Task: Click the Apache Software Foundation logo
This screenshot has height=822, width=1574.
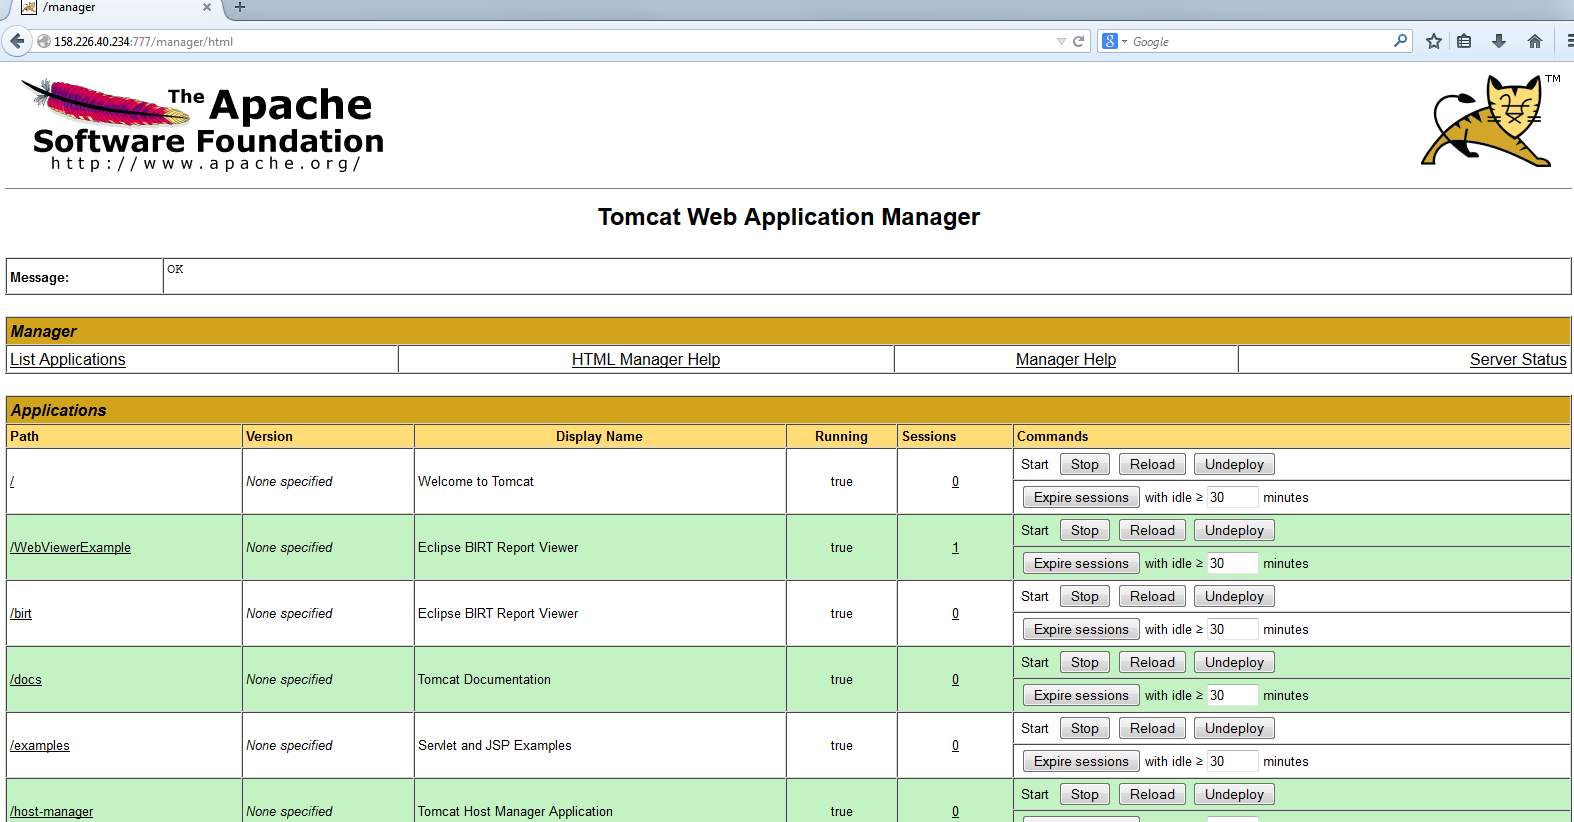Action: tap(203, 125)
